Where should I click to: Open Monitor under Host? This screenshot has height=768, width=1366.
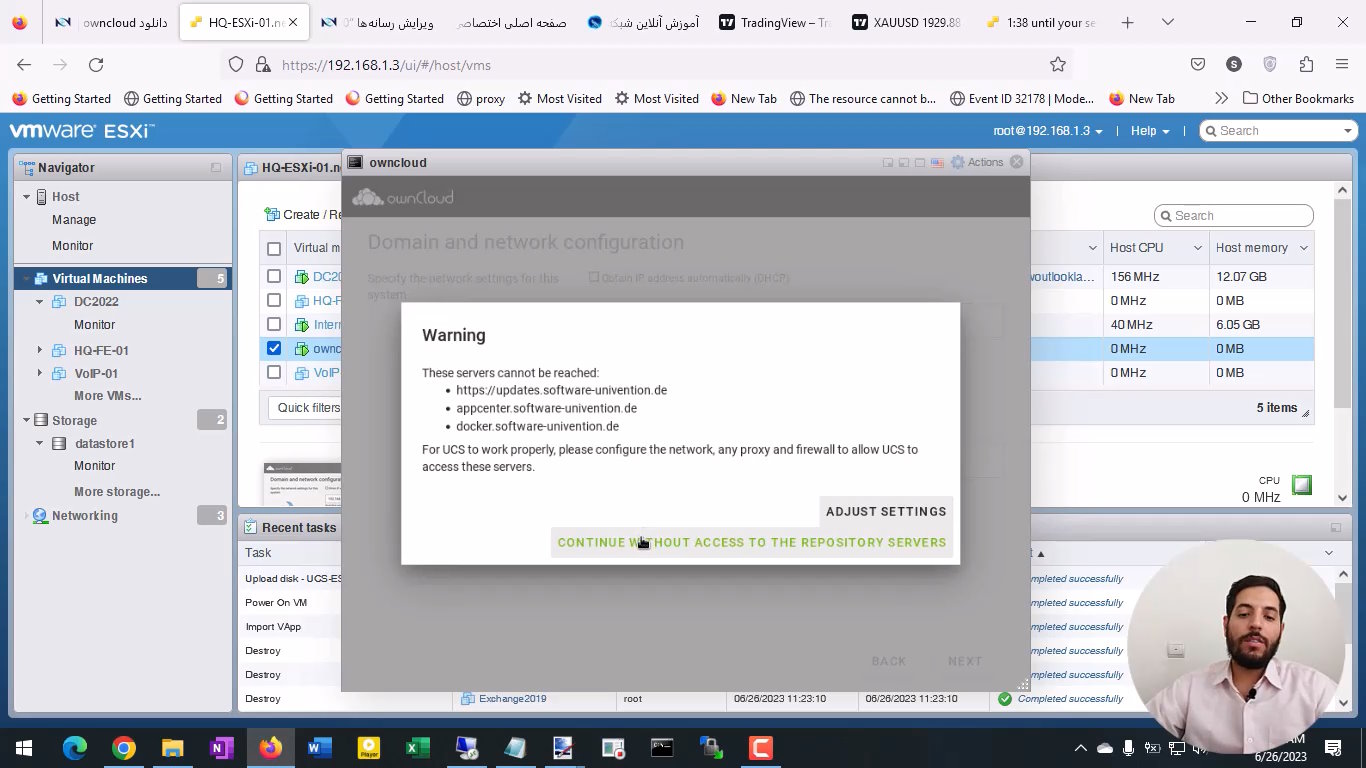tap(72, 245)
